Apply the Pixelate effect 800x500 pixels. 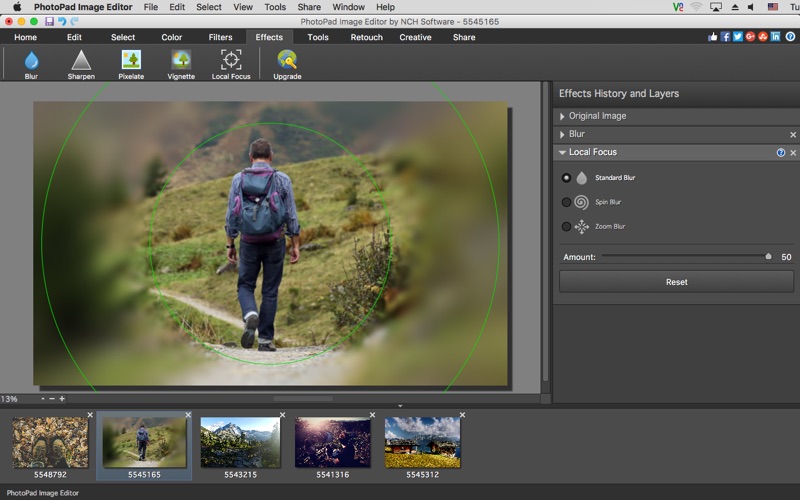point(131,63)
